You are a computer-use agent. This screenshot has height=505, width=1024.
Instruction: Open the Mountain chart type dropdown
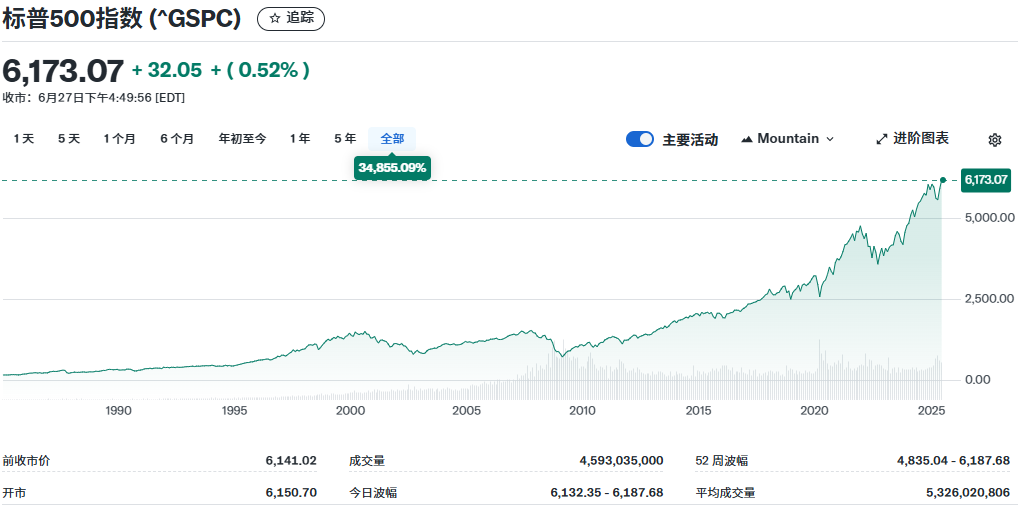pyautogui.click(x=788, y=138)
